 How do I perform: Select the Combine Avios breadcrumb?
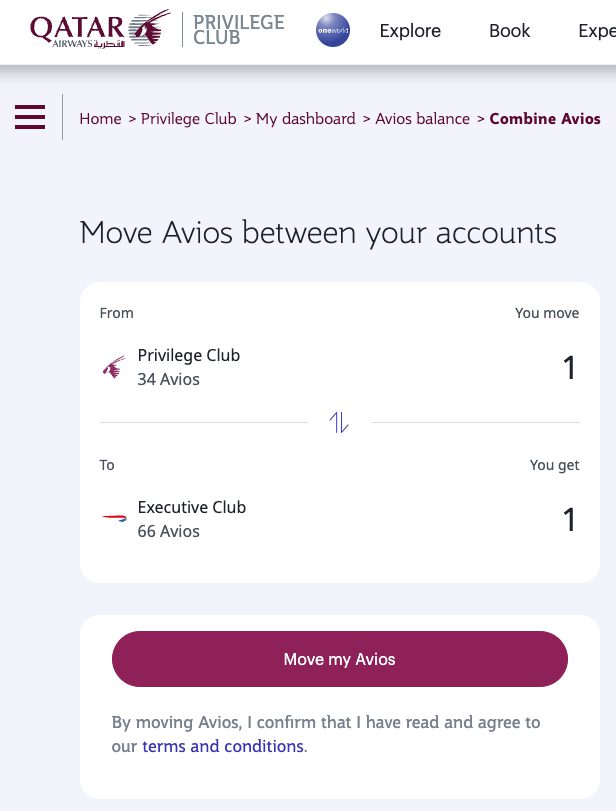(x=545, y=118)
